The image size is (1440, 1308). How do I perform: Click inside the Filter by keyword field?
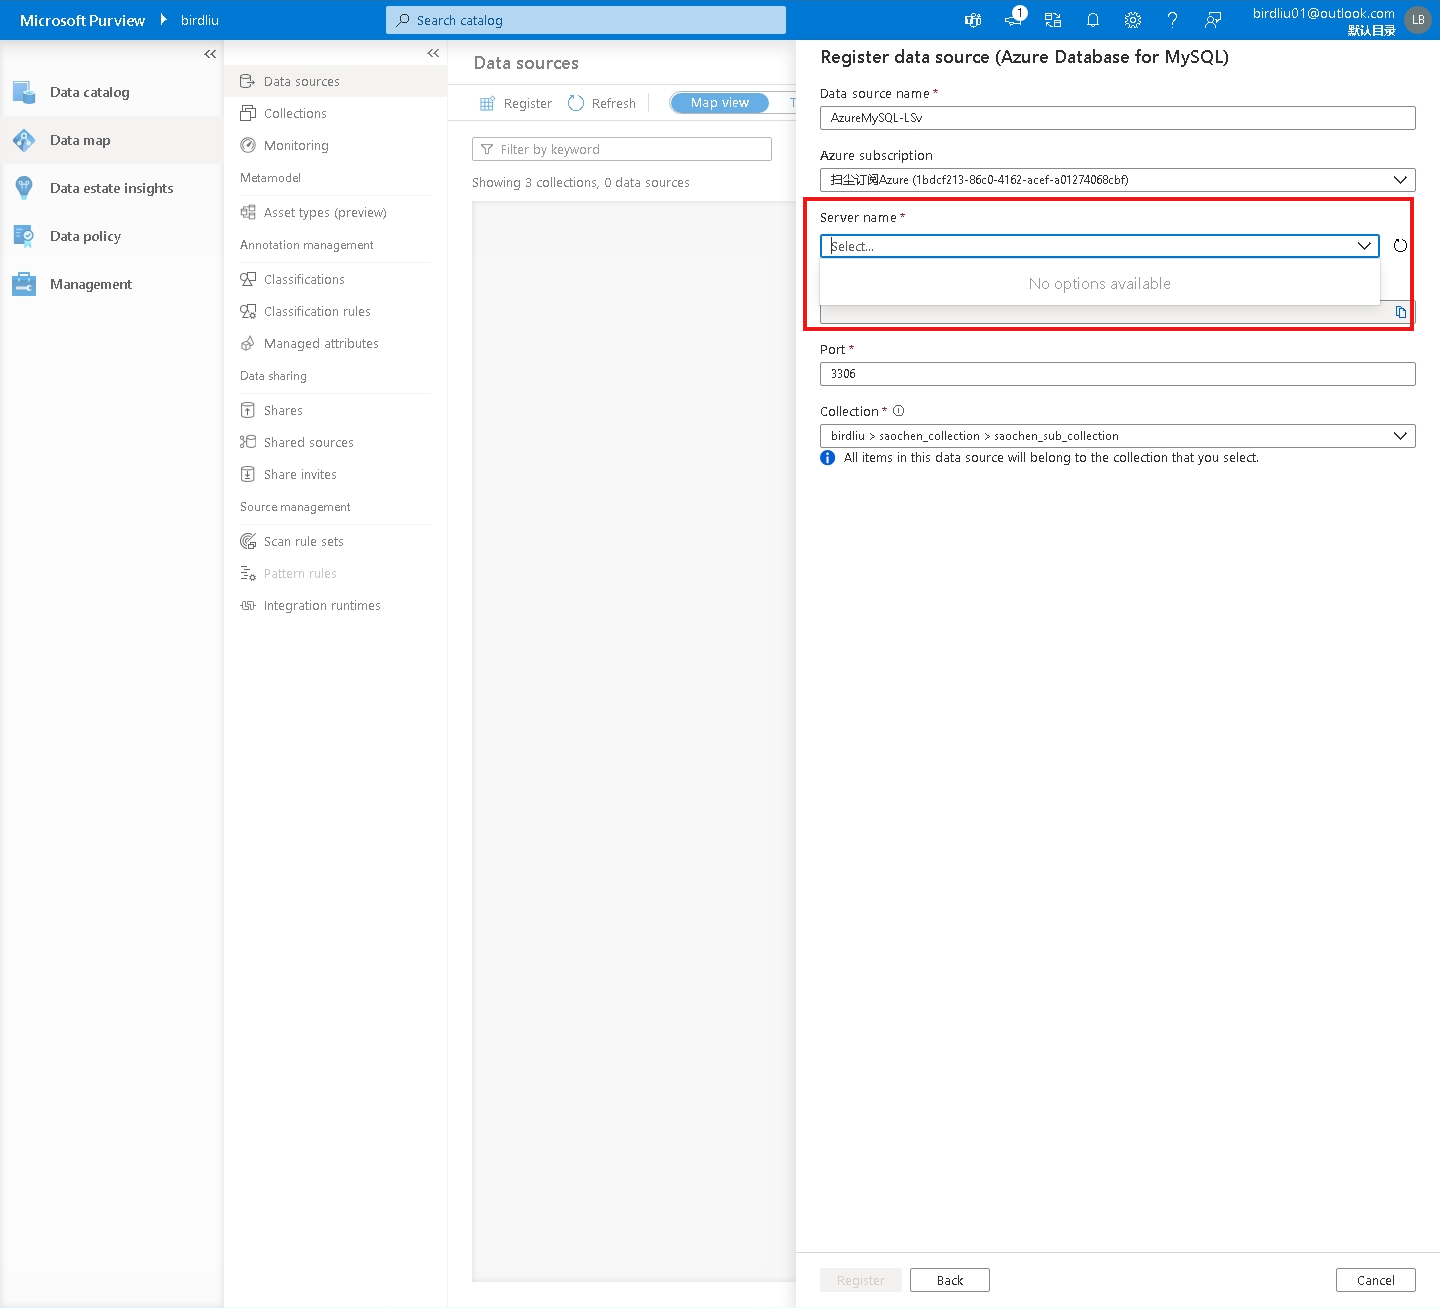pyautogui.click(x=621, y=148)
